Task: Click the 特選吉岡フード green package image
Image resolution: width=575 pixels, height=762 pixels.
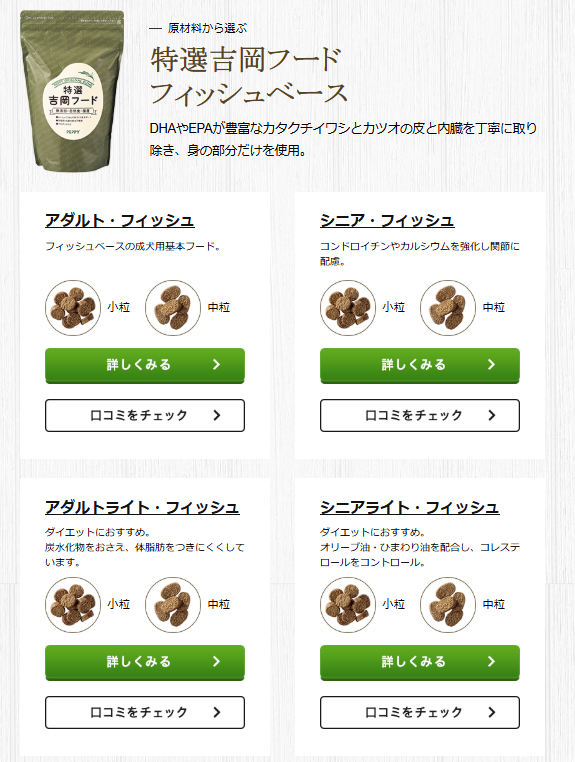Action: [72, 91]
